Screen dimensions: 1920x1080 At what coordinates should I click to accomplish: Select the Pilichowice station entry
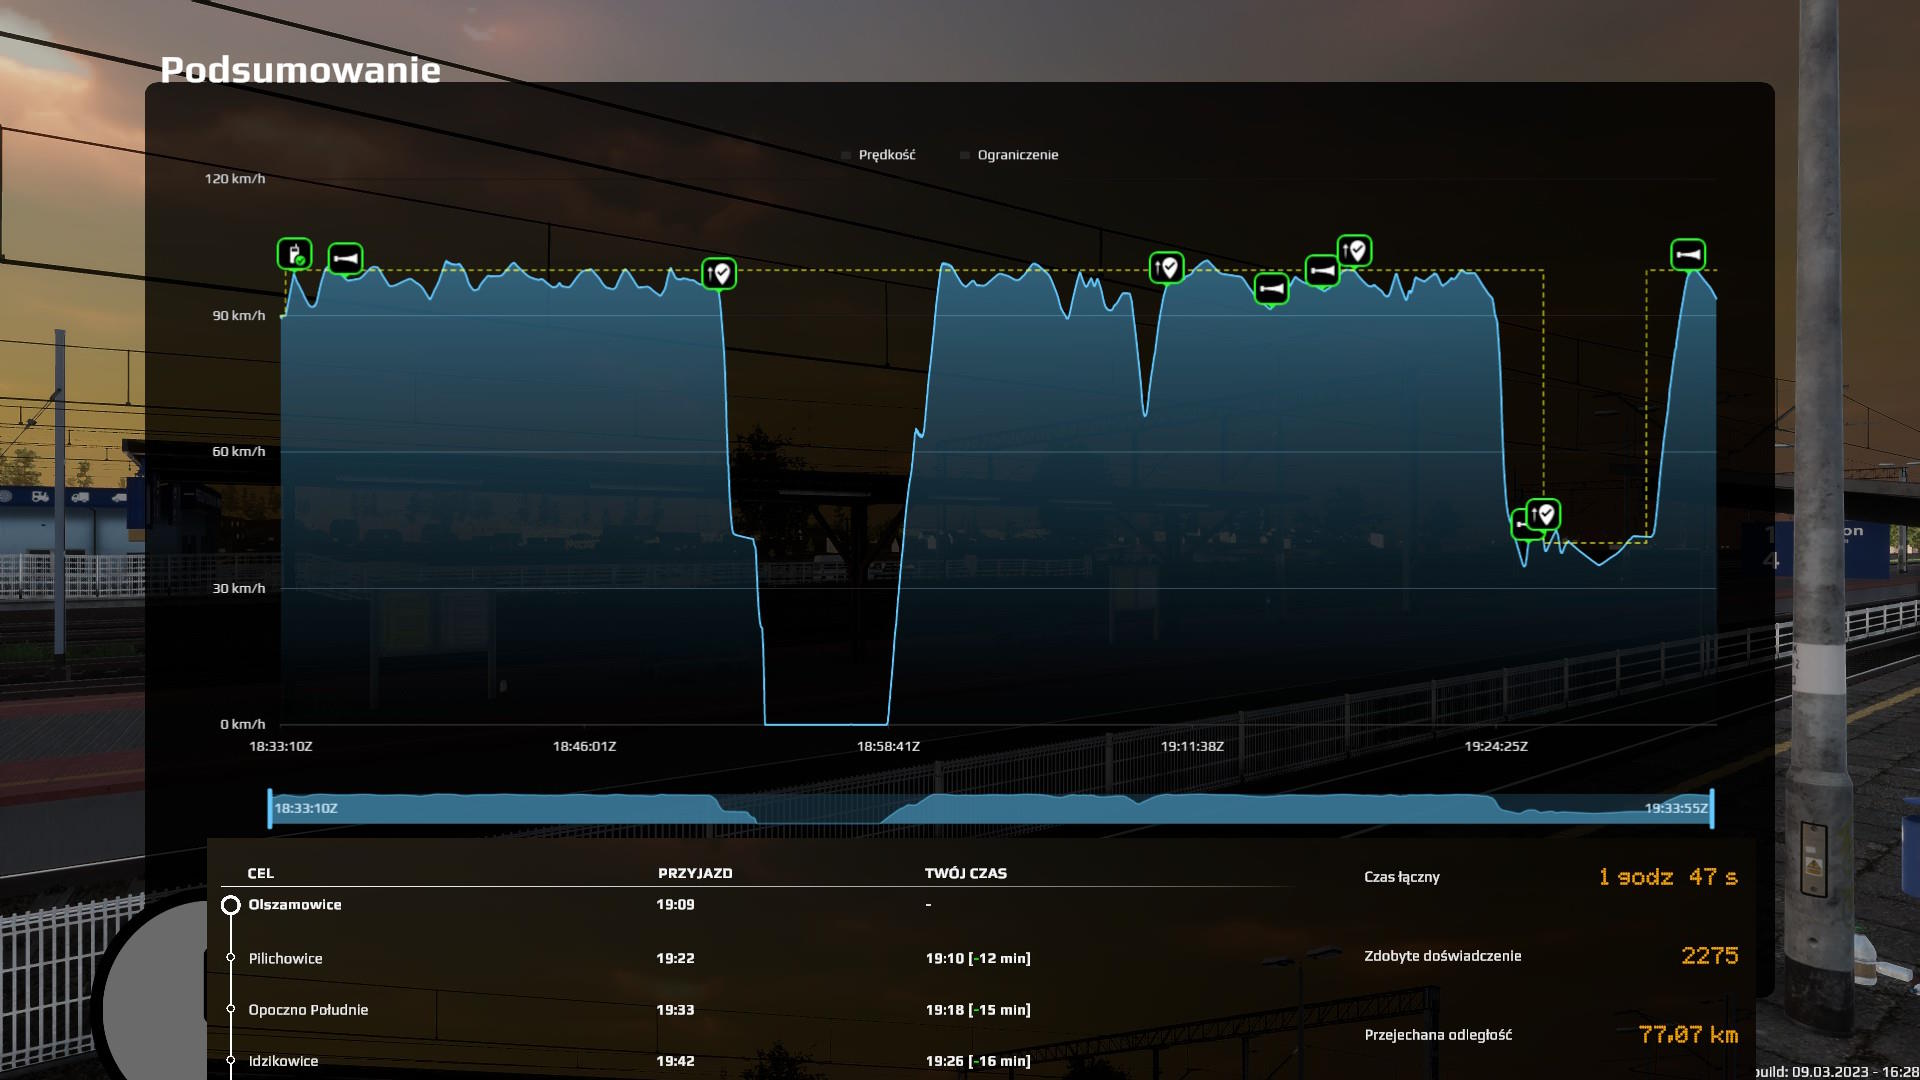coord(286,958)
